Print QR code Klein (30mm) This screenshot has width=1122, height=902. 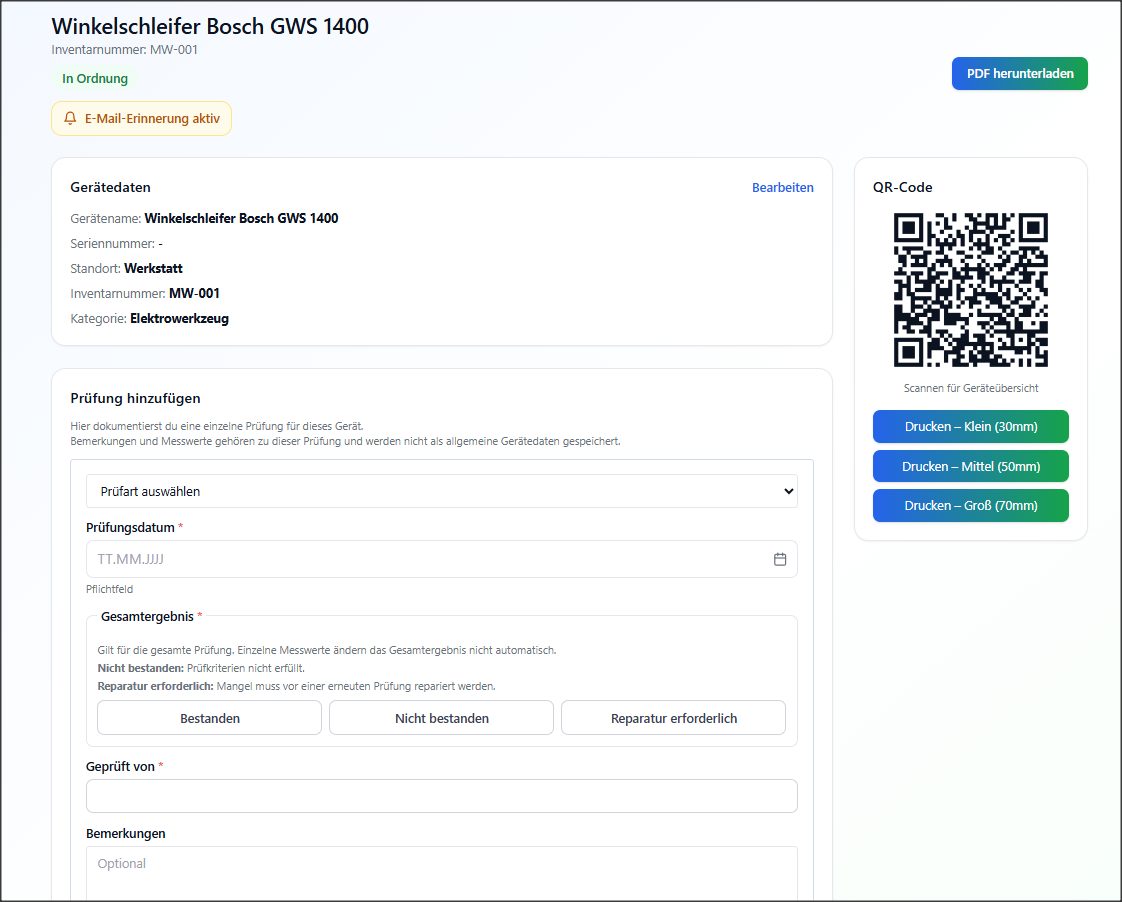[970, 426]
